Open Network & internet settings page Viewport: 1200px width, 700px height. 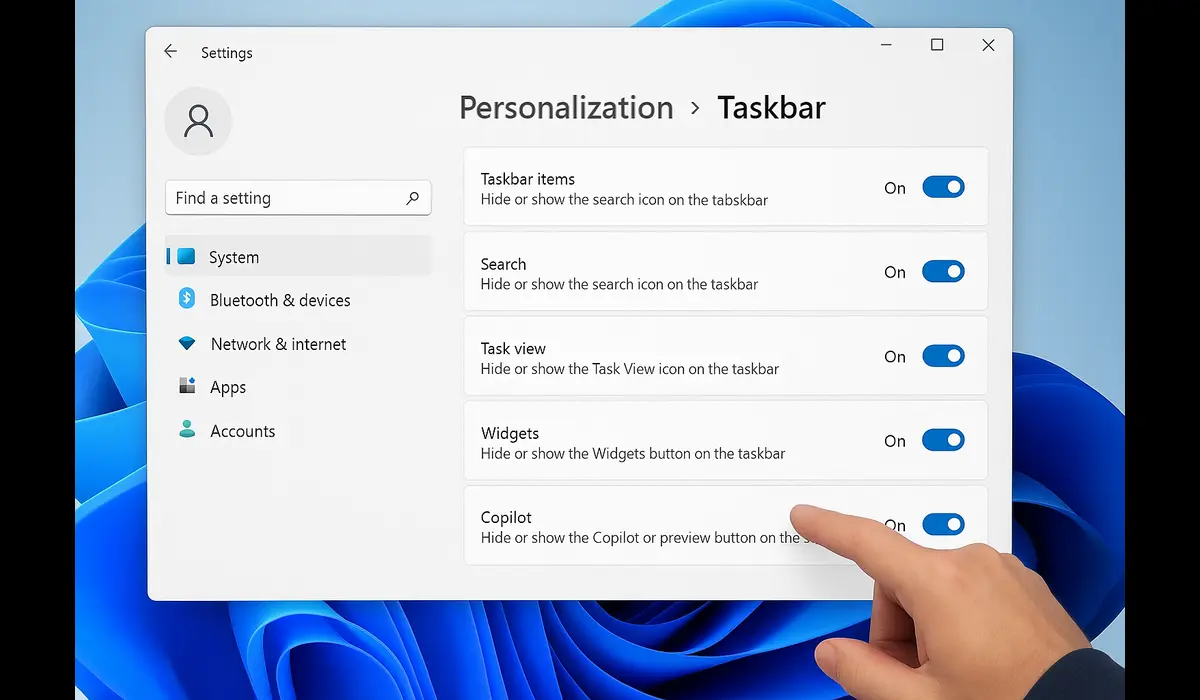click(277, 343)
